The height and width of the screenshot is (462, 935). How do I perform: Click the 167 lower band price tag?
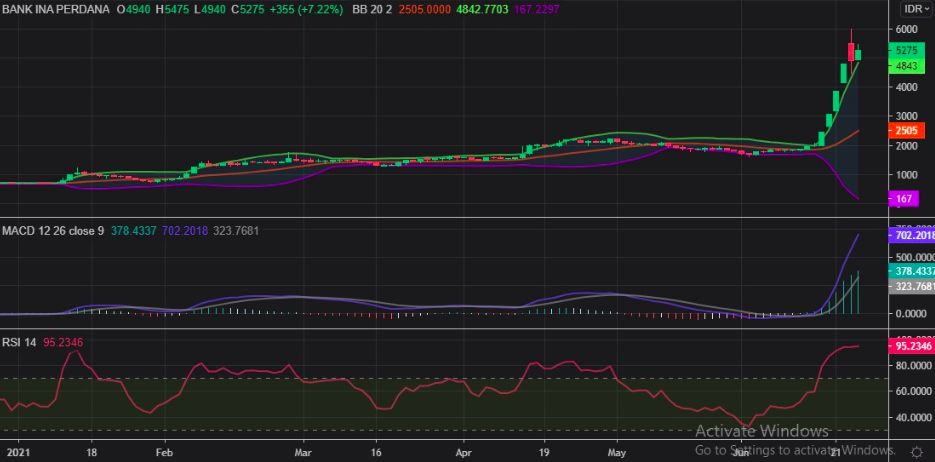(x=904, y=199)
